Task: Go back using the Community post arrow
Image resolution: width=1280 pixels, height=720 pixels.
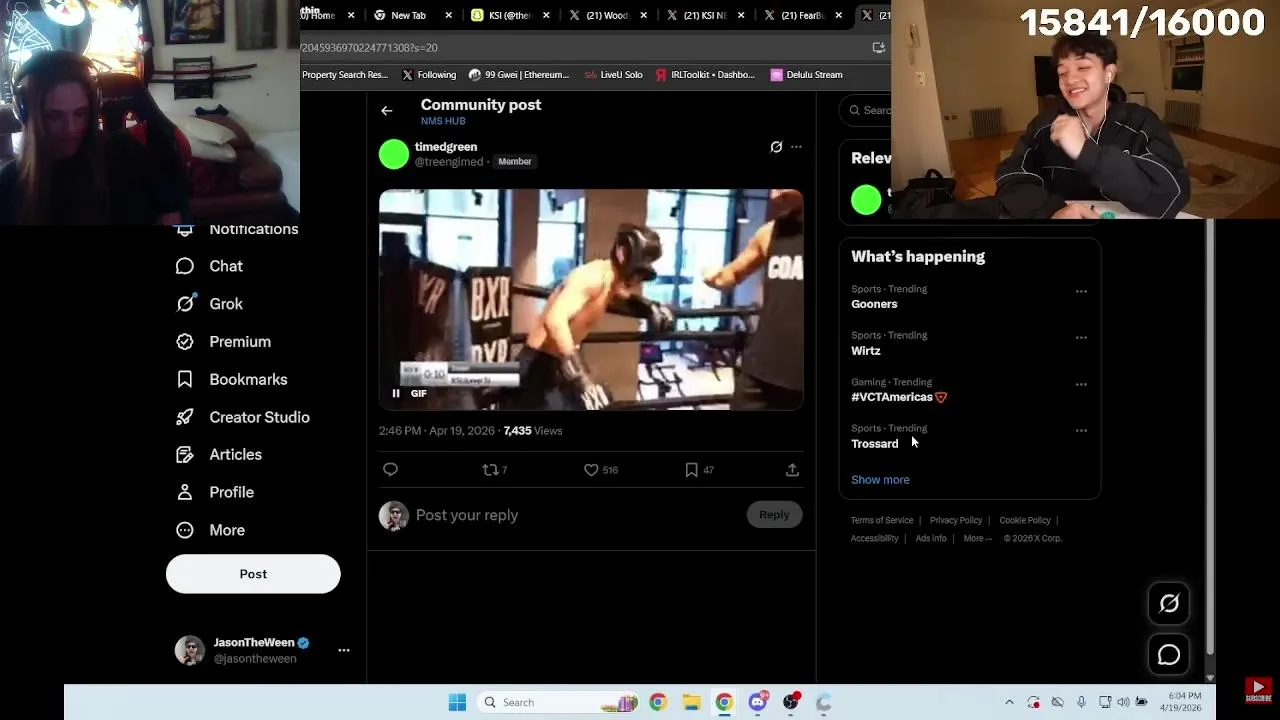Action: pos(387,111)
